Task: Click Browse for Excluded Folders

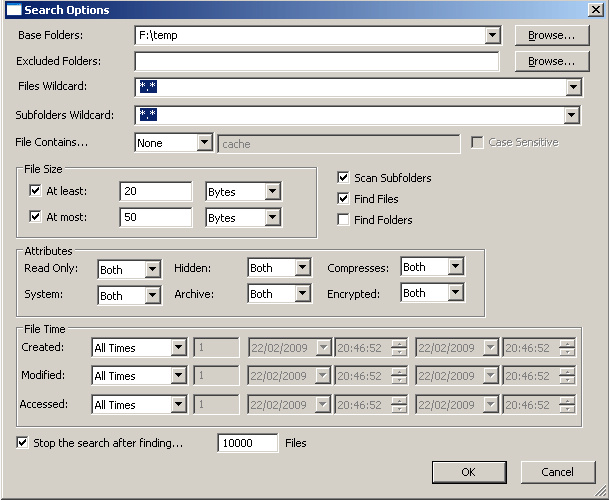Action: point(552,61)
